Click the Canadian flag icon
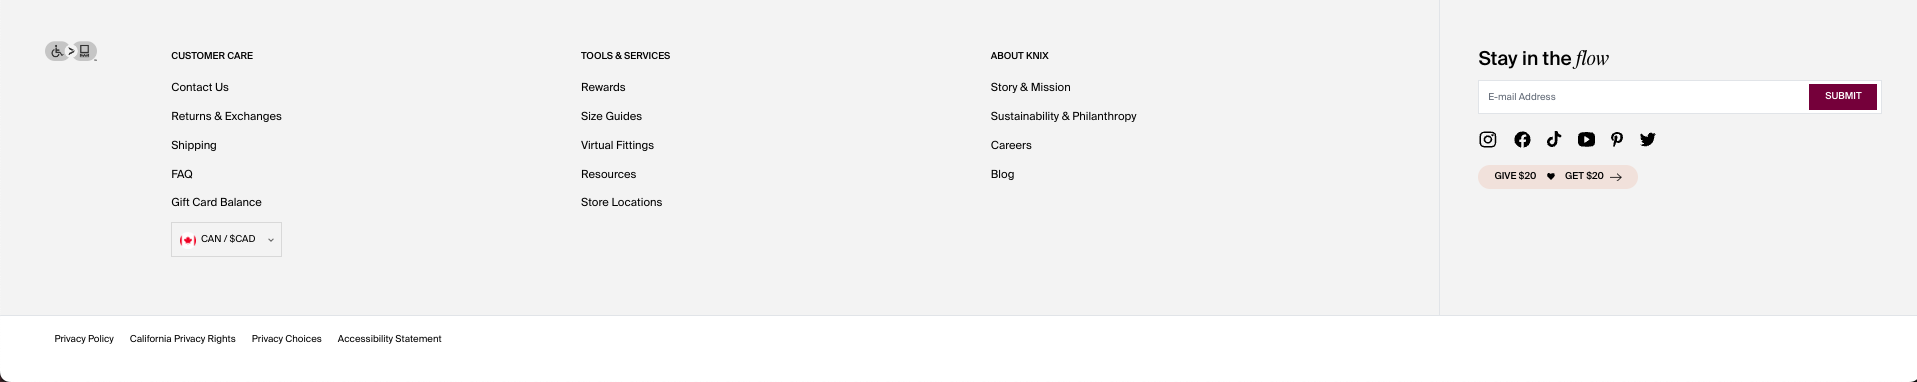The width and height of the screenshot is (1917, 382). point(188,240)
